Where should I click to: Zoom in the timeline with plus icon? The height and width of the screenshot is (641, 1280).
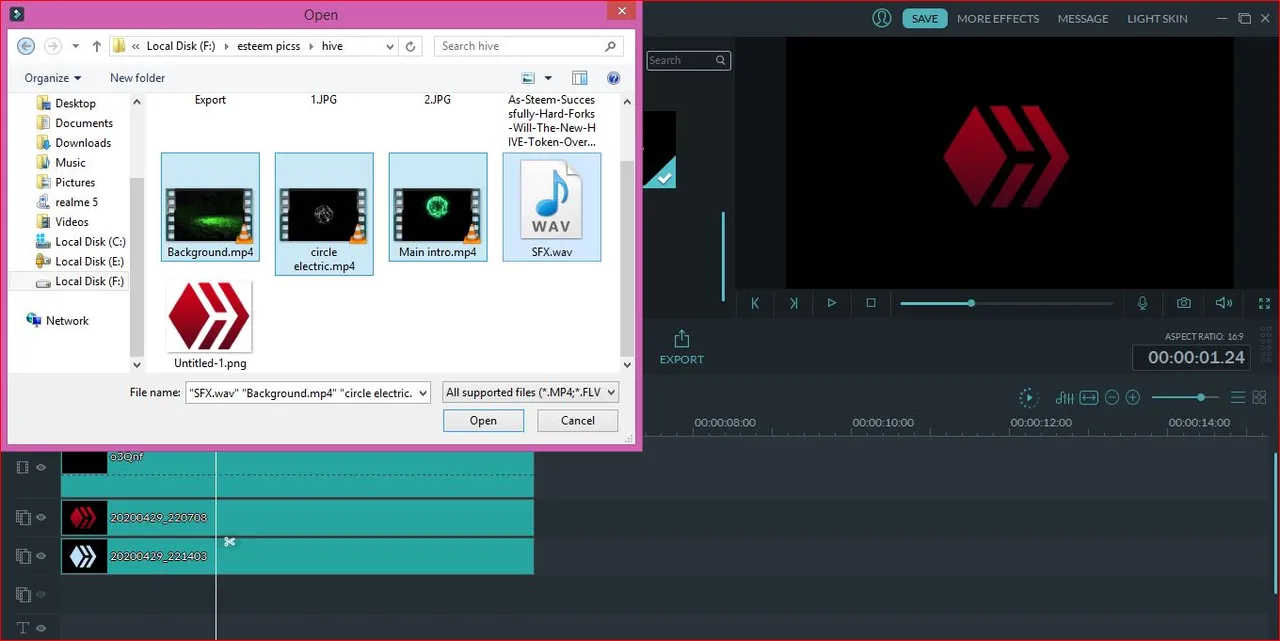point(1133,398)
